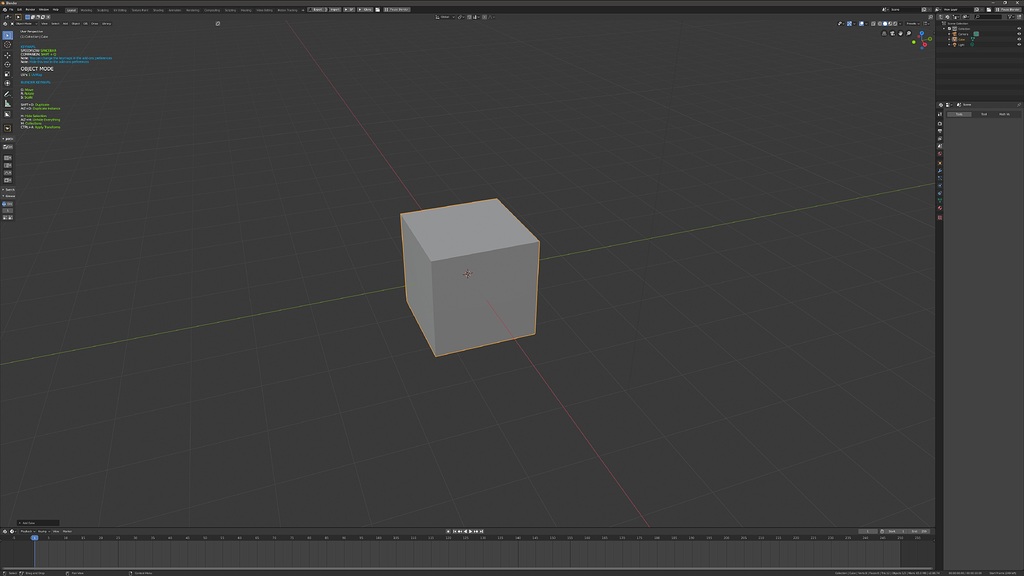This screenshot has height=576, width=1024.
Task: Open the Render menu
Action: point(31,10)
